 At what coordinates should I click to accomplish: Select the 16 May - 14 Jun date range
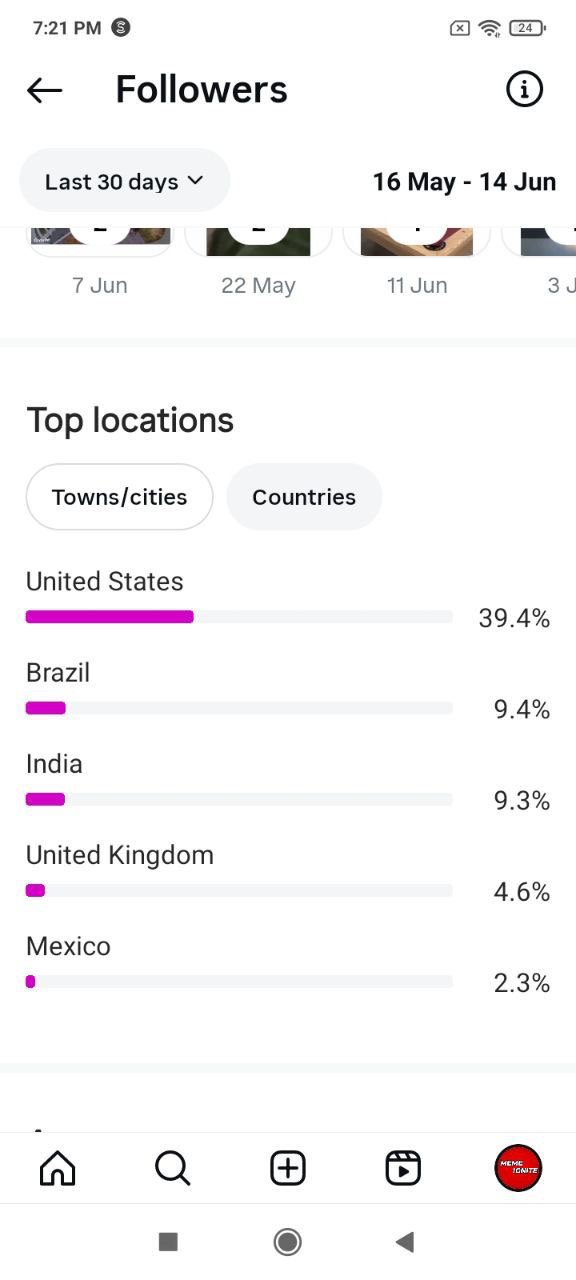click(464, 182)
